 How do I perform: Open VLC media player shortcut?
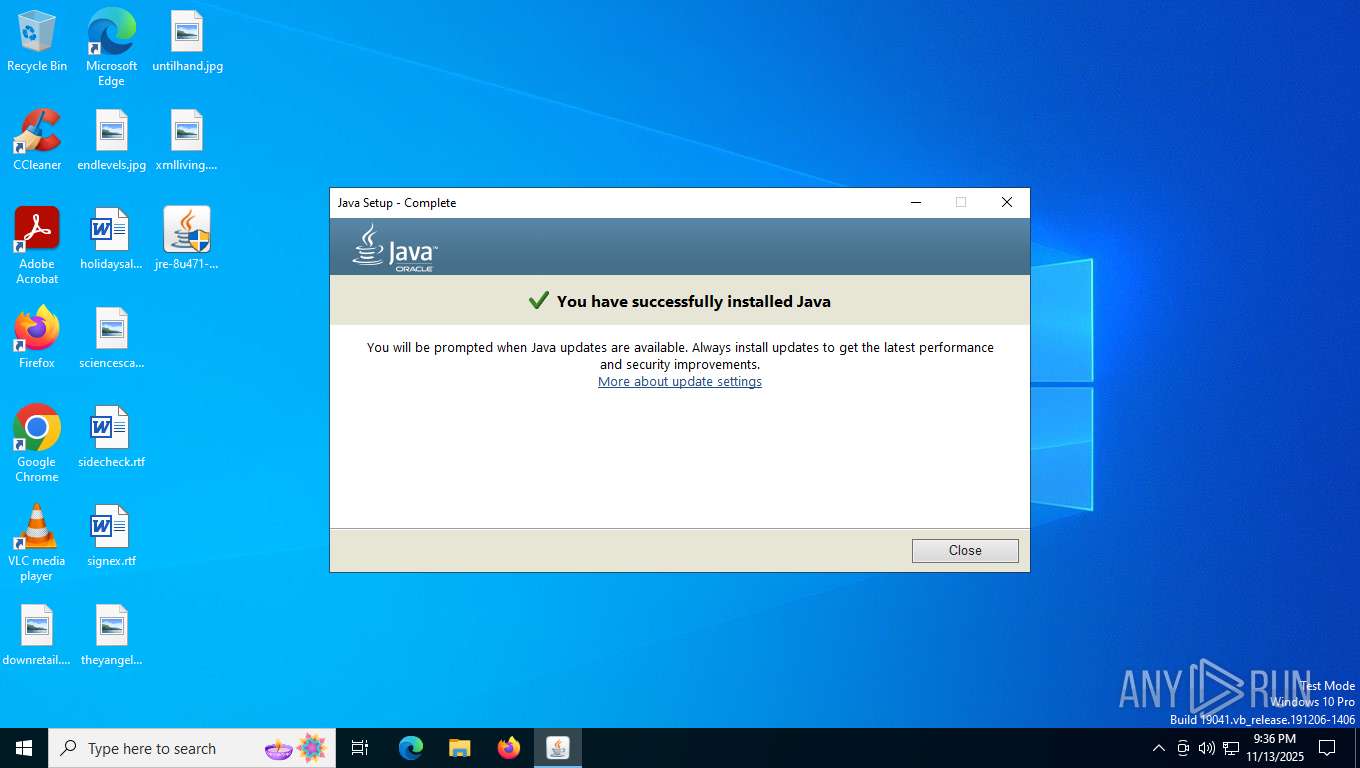37,543
